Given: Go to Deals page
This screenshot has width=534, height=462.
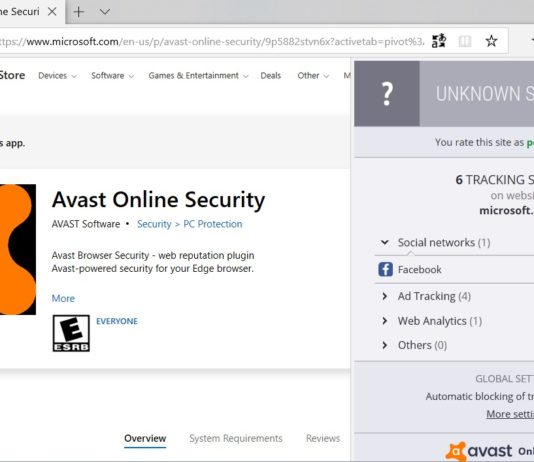Looking at the screenshot, I should [270, 76].
